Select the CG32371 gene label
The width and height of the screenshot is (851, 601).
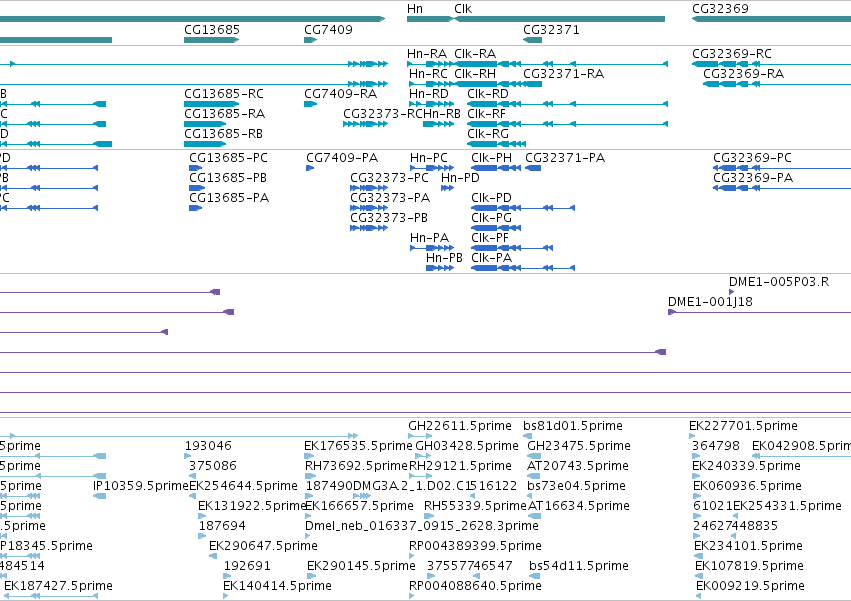pos(551,30)
